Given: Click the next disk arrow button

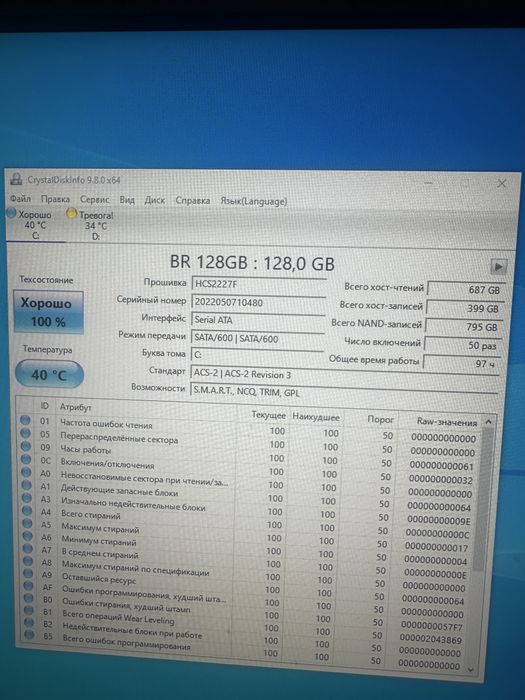Looking at the screenshot, I should click(x=498, y=267).
